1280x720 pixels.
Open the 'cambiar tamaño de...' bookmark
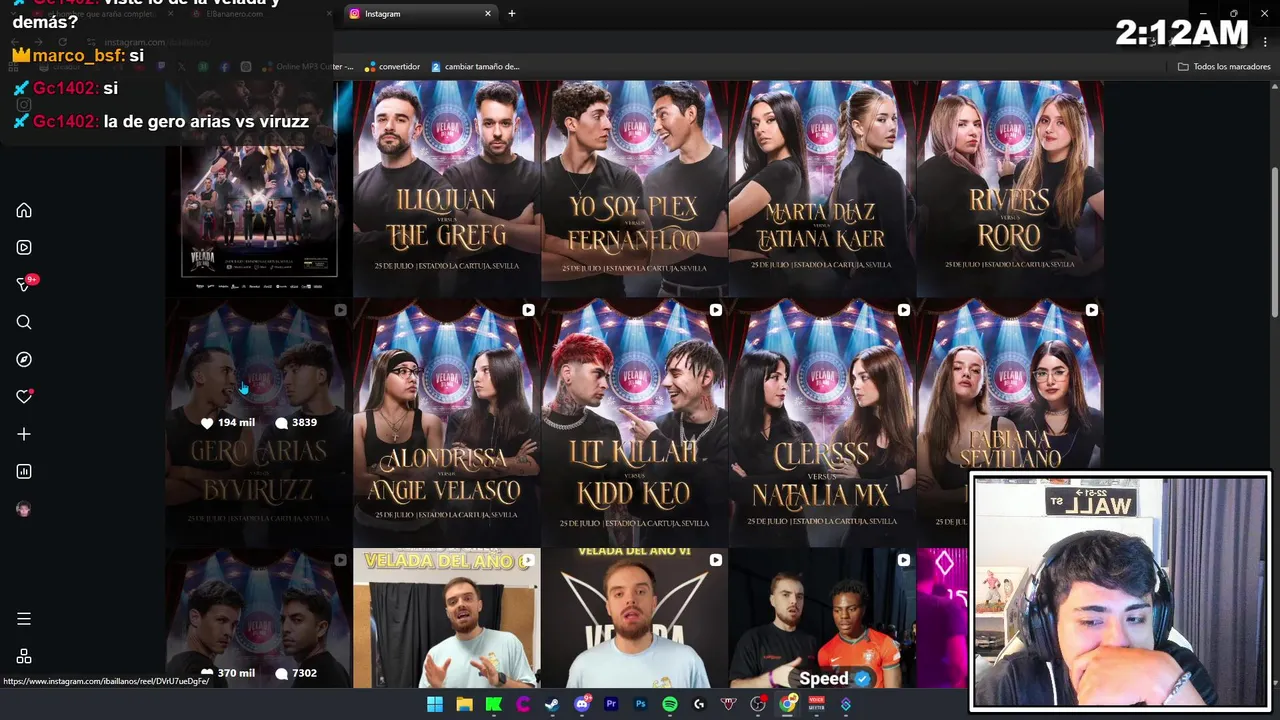[475, 67]
